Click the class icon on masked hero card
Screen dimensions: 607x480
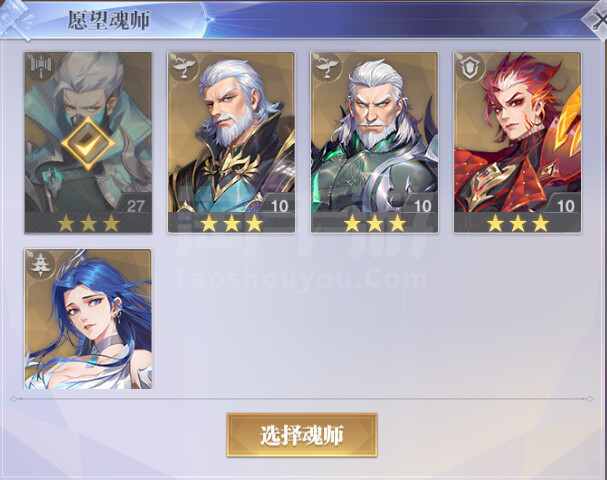coord(39,67)
